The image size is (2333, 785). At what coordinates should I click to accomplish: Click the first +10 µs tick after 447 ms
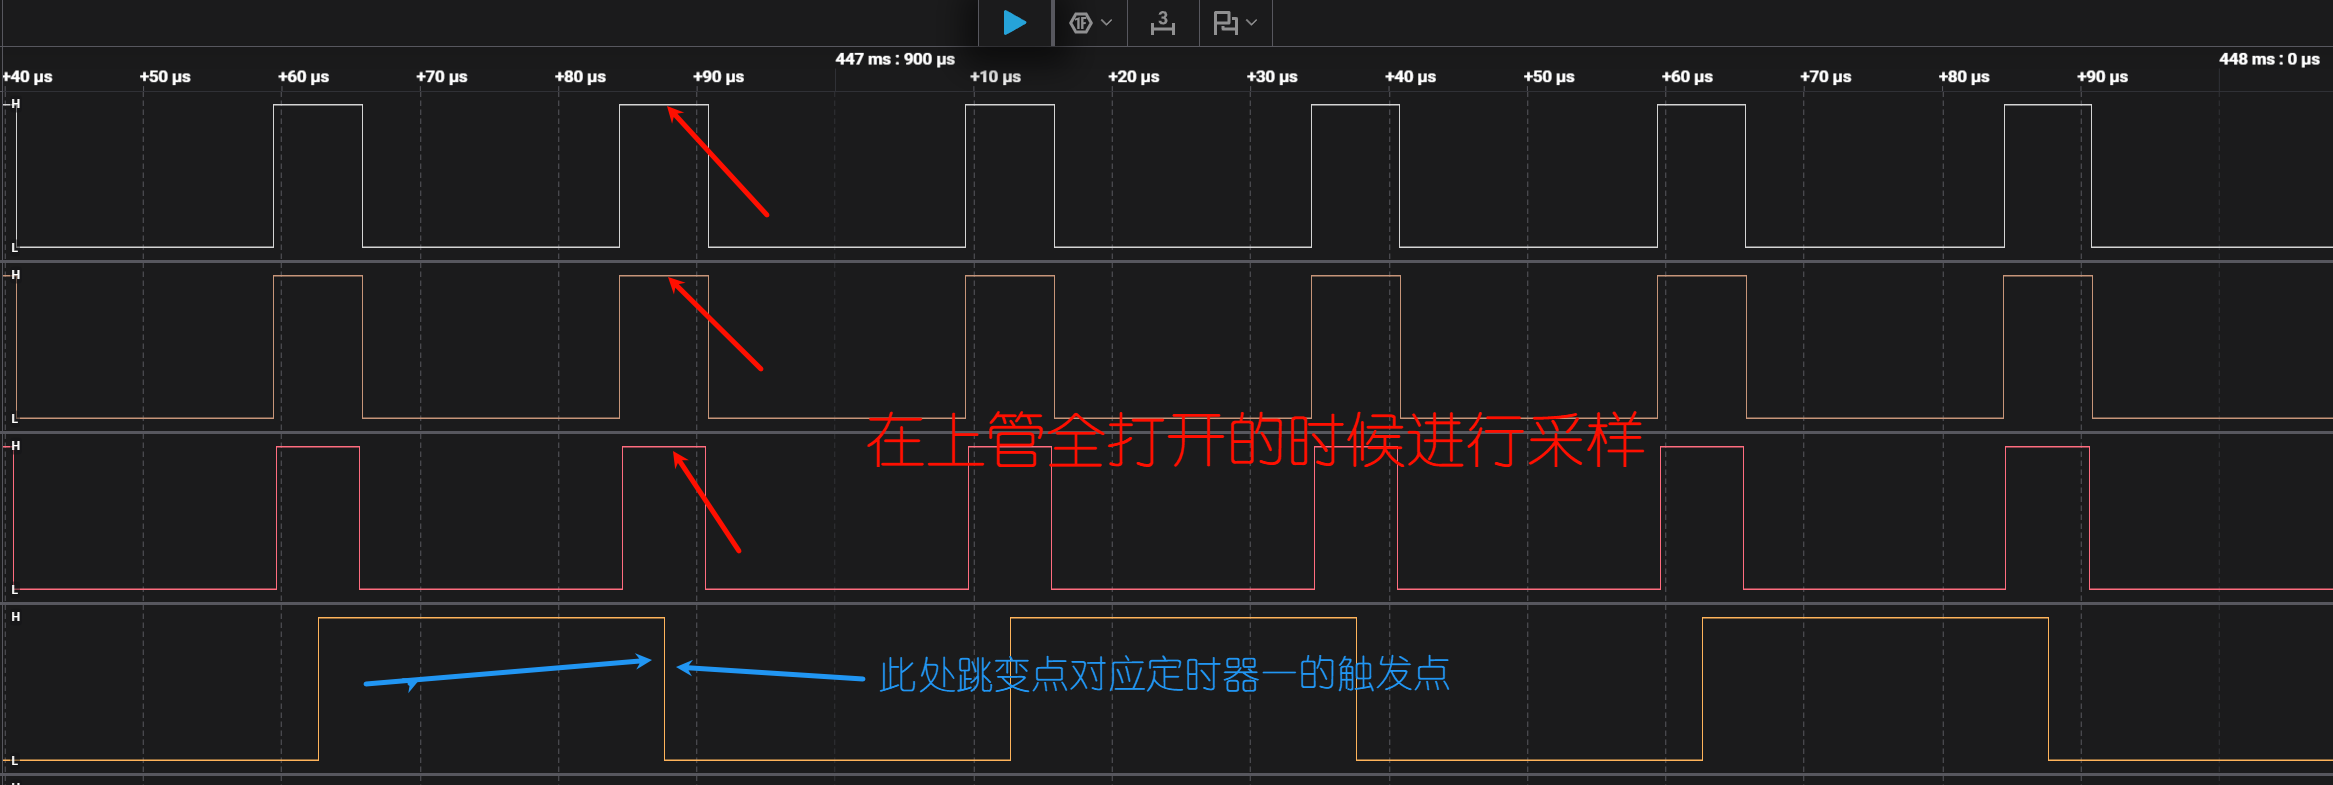[x=995, y=77]
